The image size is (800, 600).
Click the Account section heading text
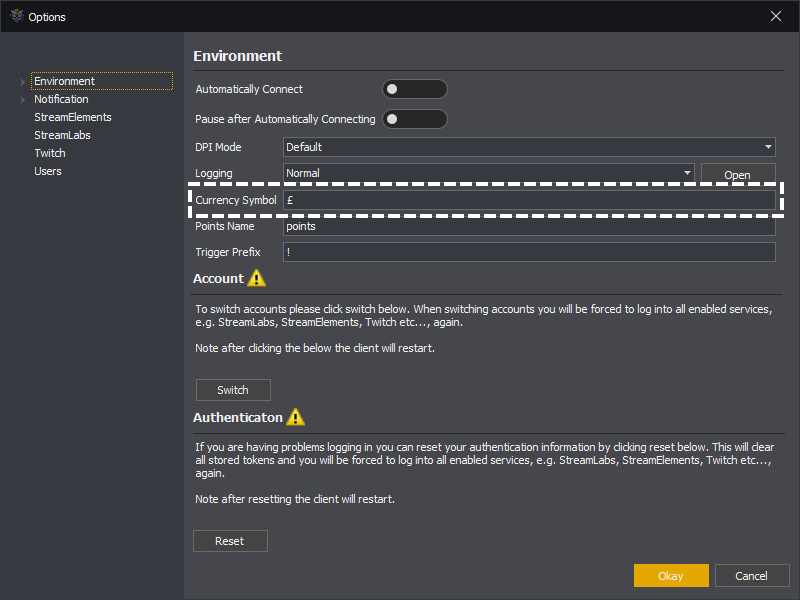pos(218,279)
